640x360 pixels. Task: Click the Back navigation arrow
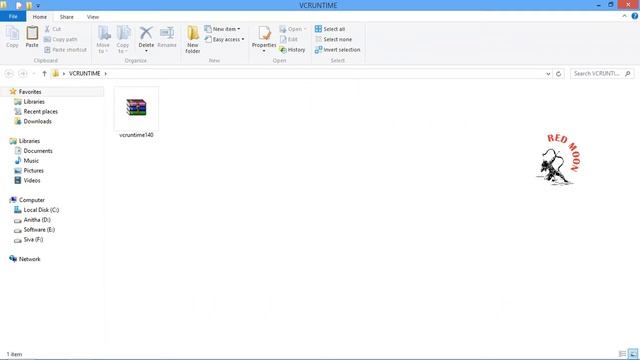pyautogui.click(x=9, y=73)
